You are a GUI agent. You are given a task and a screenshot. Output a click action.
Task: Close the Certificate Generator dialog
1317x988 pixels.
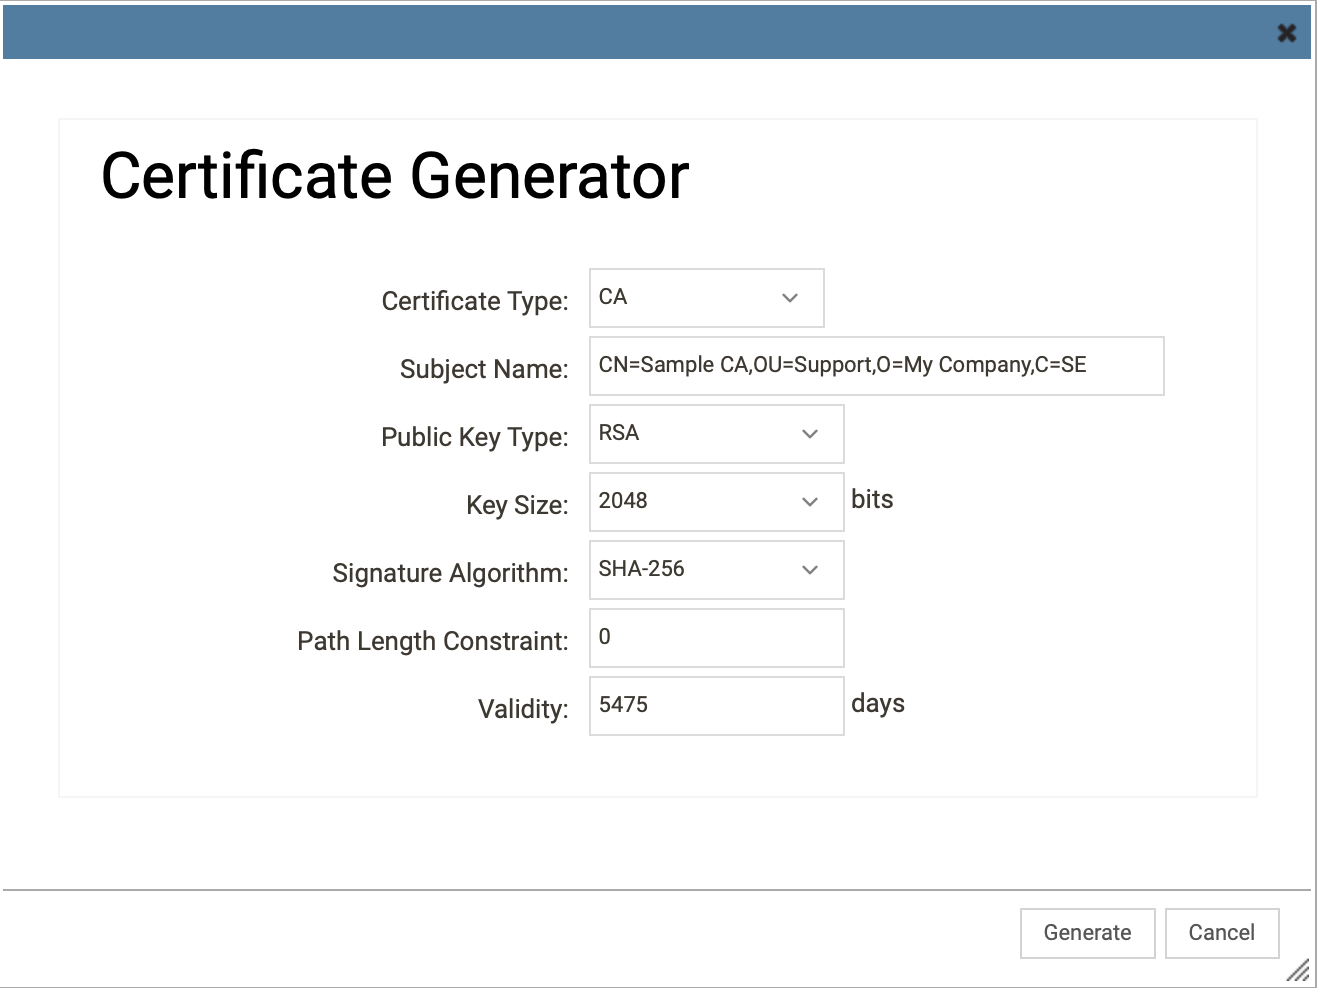point(1287,33)
